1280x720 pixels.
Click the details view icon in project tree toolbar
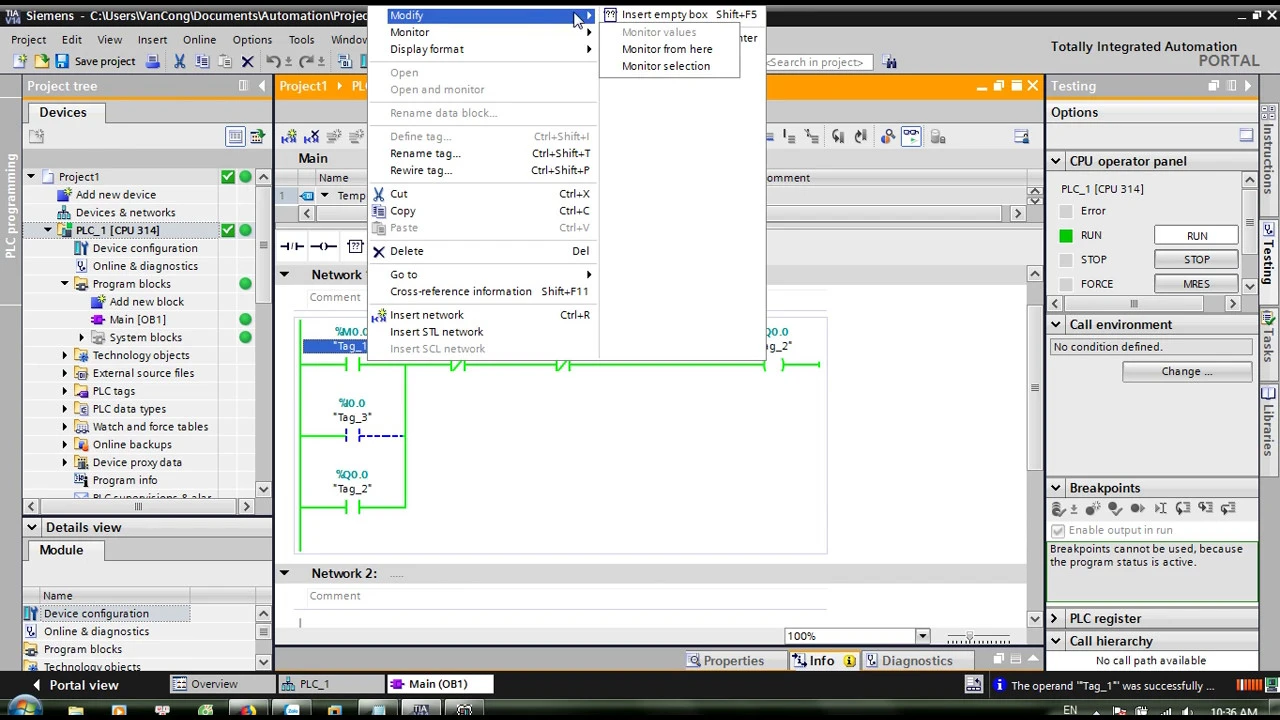pos(235,136)
